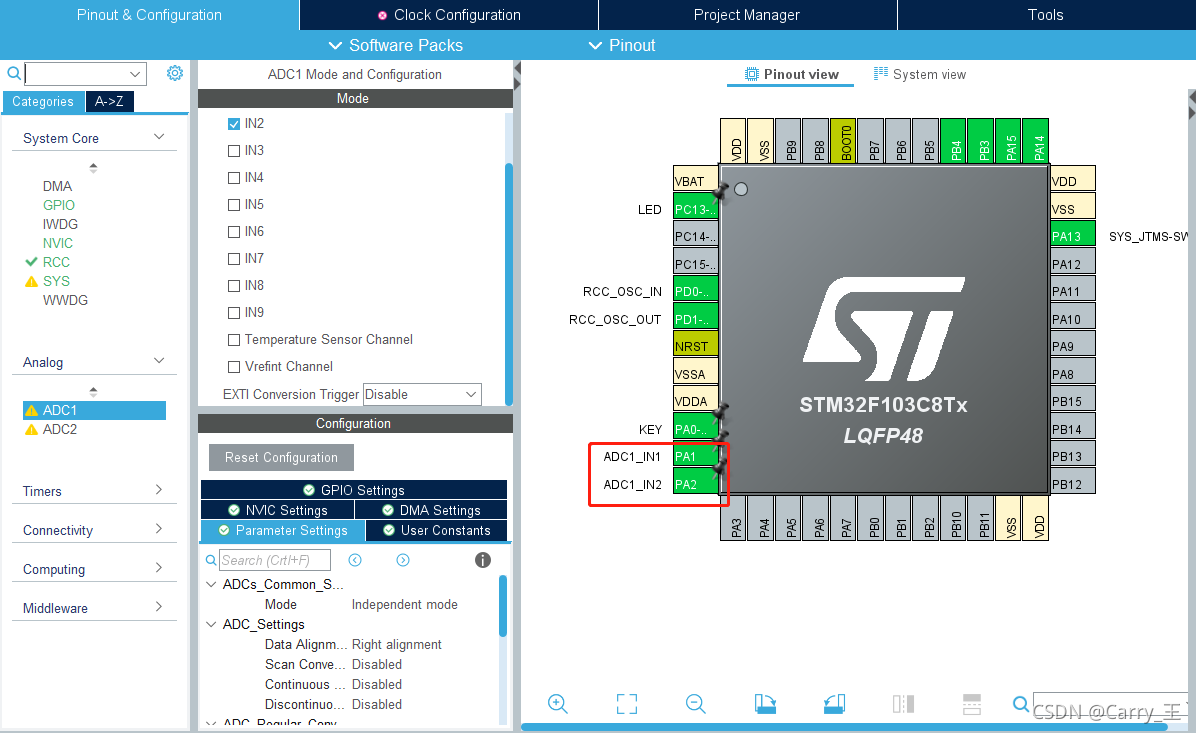Image resolution: width=1196 pixels, height=733 pixels.
Task: Fit the chip to the view
Action: coord(626,703)
